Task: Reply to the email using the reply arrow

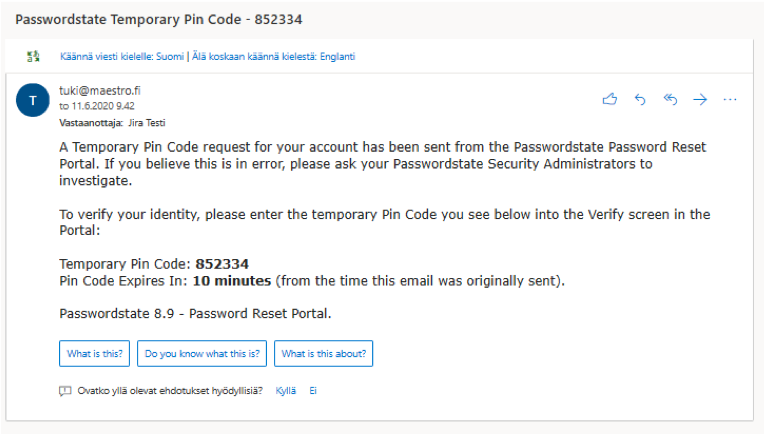Action: click(x=640, y=99)
